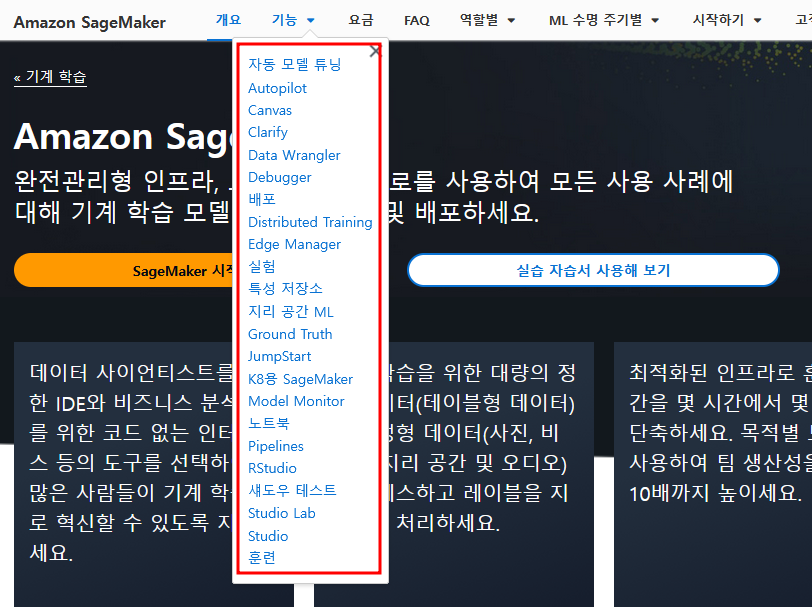The height and width of the screenshot is (610, 812).
Task: Click the orange SageMaker 시작하기 button
Action: pos(123,270)
